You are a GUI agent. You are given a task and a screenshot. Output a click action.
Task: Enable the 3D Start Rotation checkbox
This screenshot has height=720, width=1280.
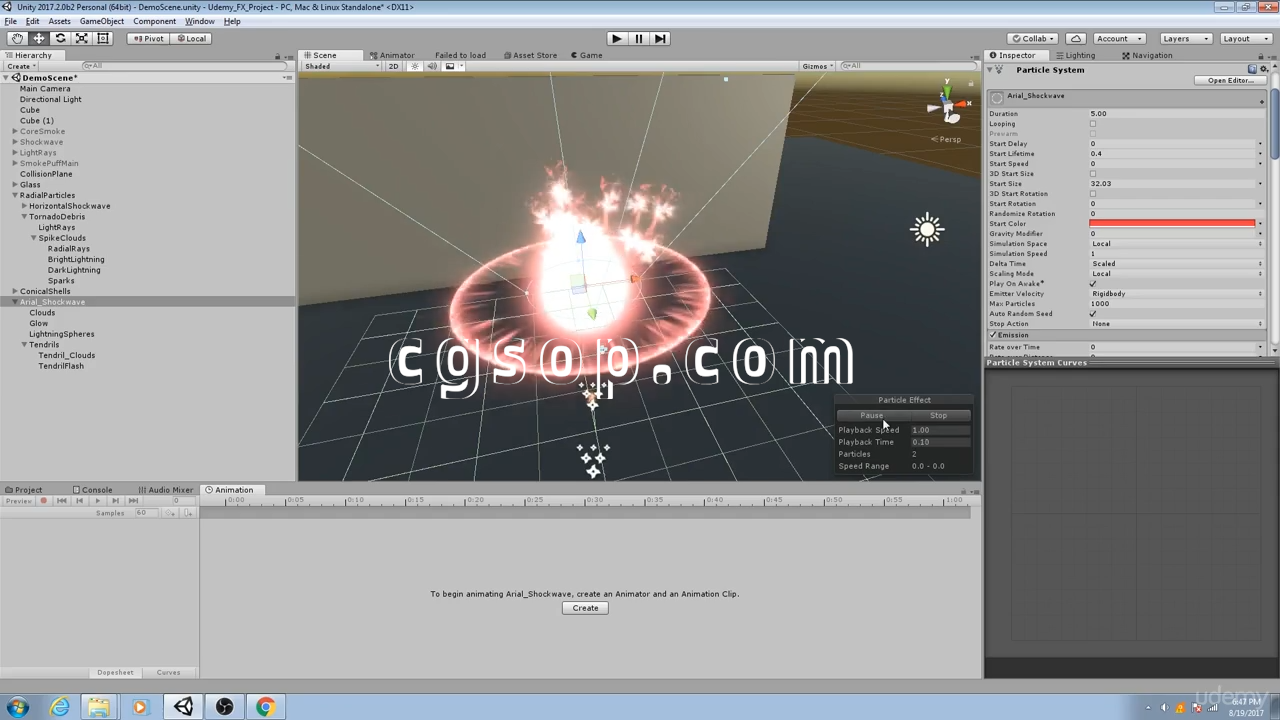coord(1093,194)
